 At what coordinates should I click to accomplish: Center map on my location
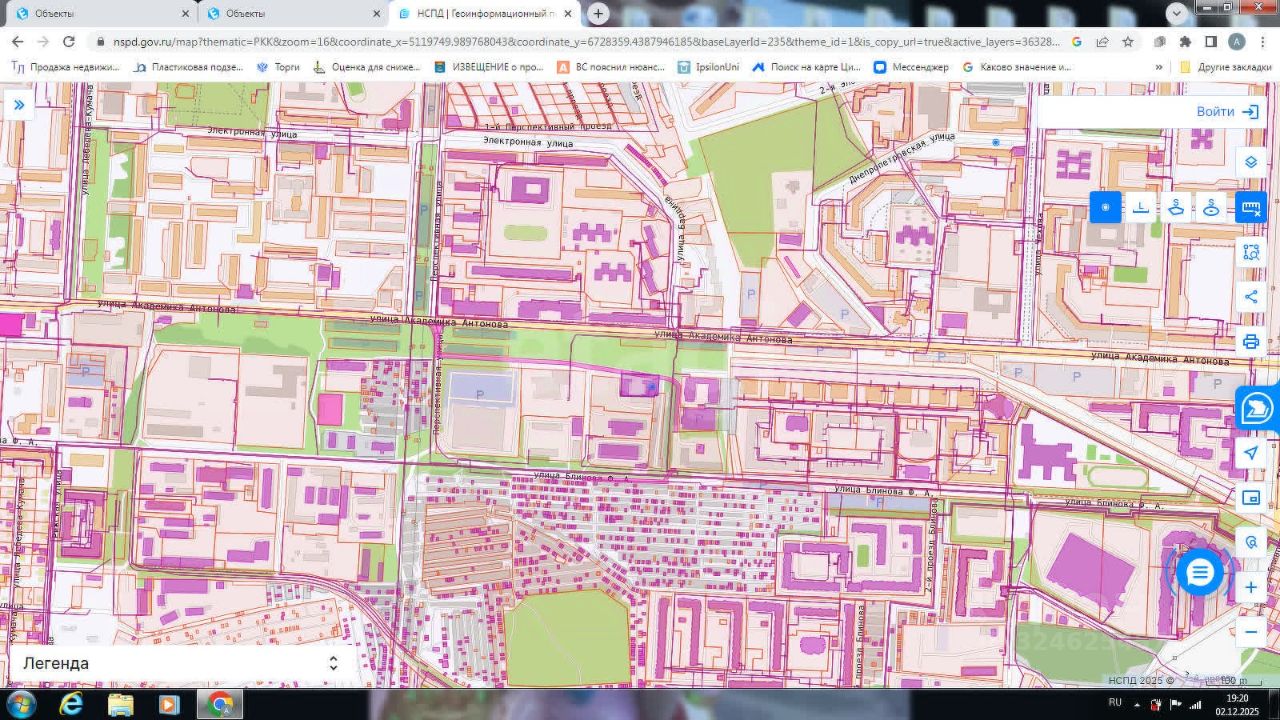1250,453
